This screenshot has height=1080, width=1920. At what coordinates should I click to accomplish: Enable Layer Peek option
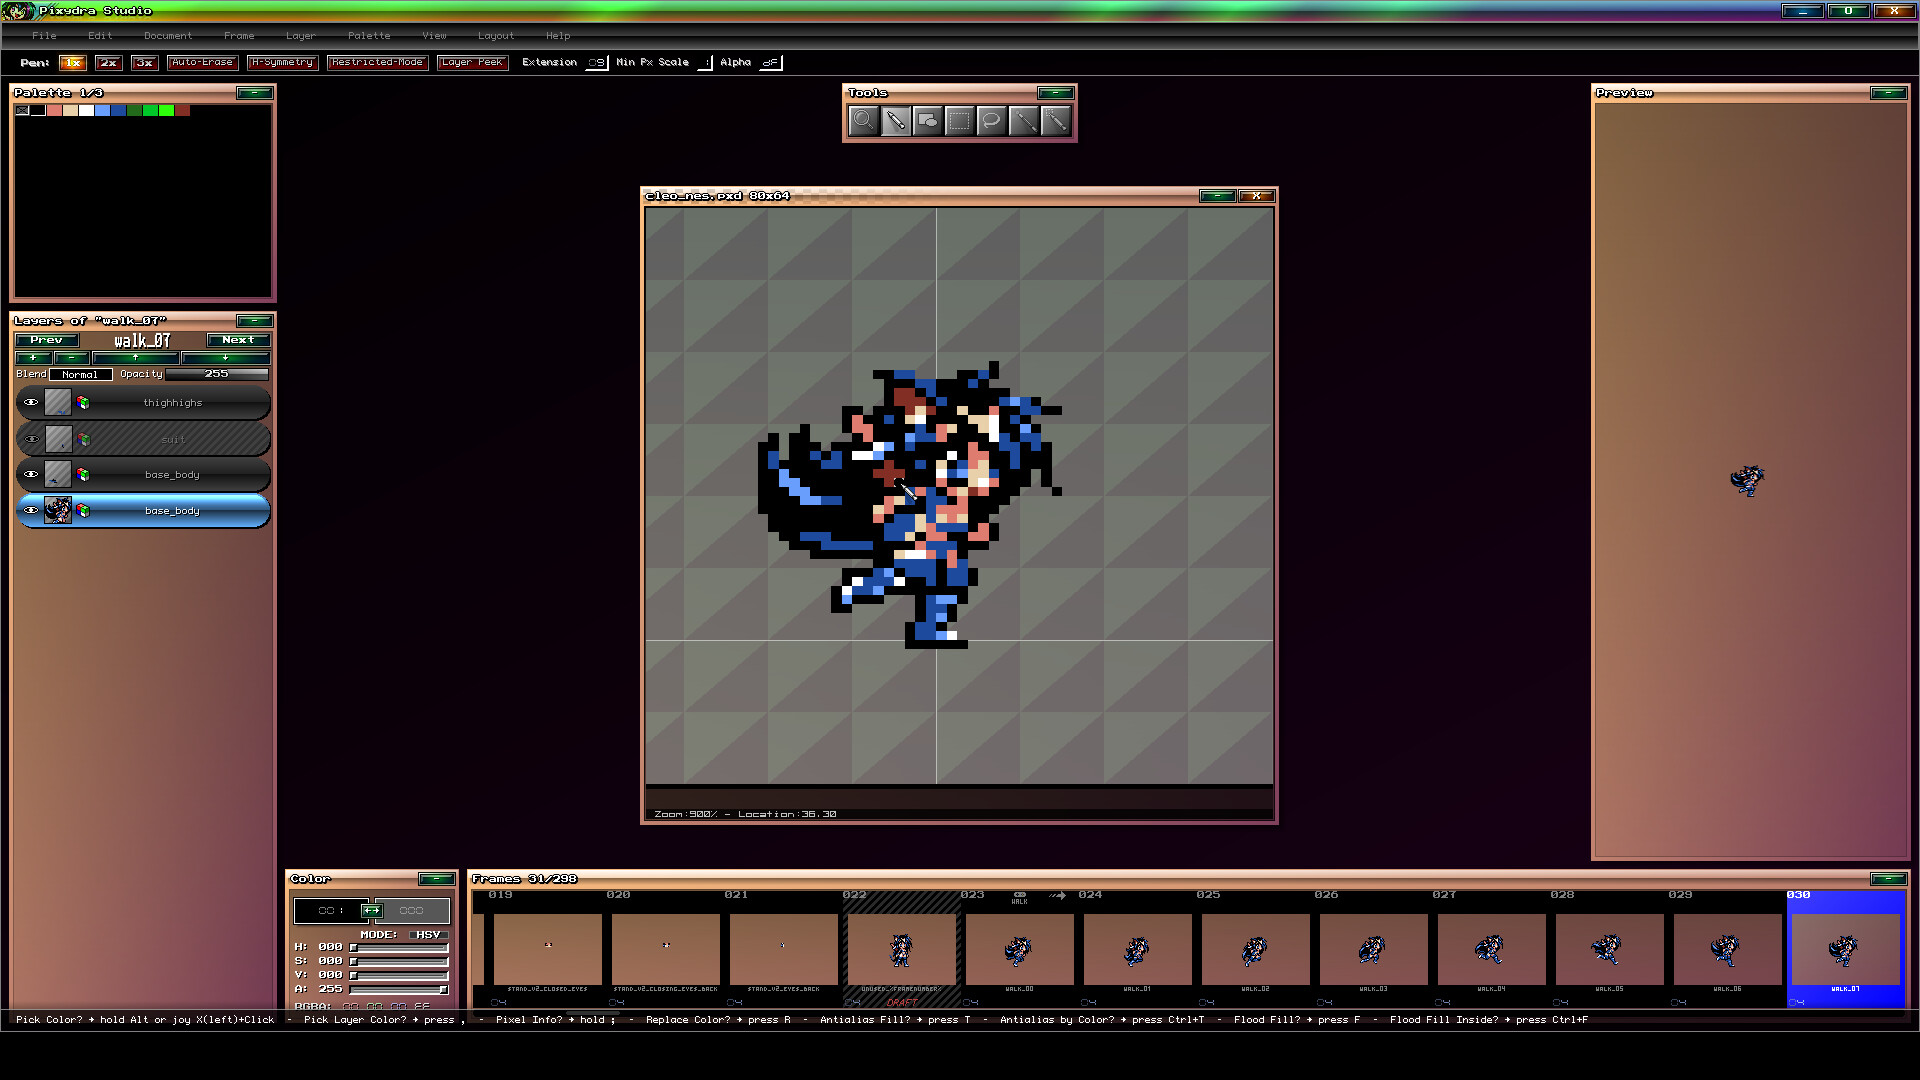pyautogui.click(x=472, y=62)
